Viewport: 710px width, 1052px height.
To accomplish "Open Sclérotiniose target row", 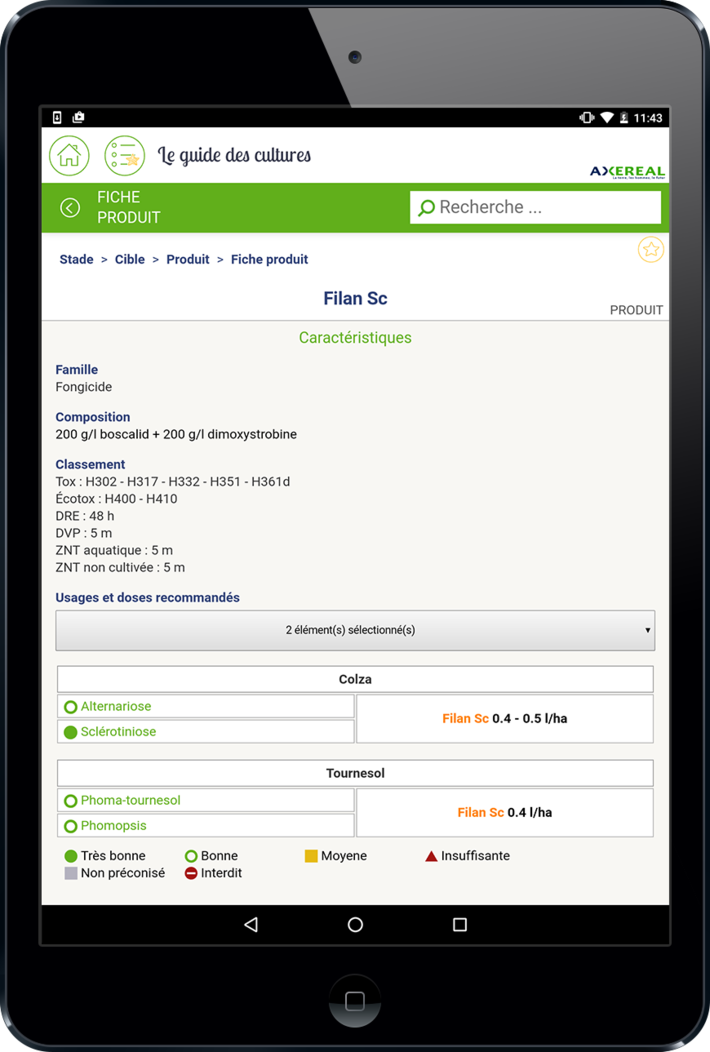I will click(206, 732).
